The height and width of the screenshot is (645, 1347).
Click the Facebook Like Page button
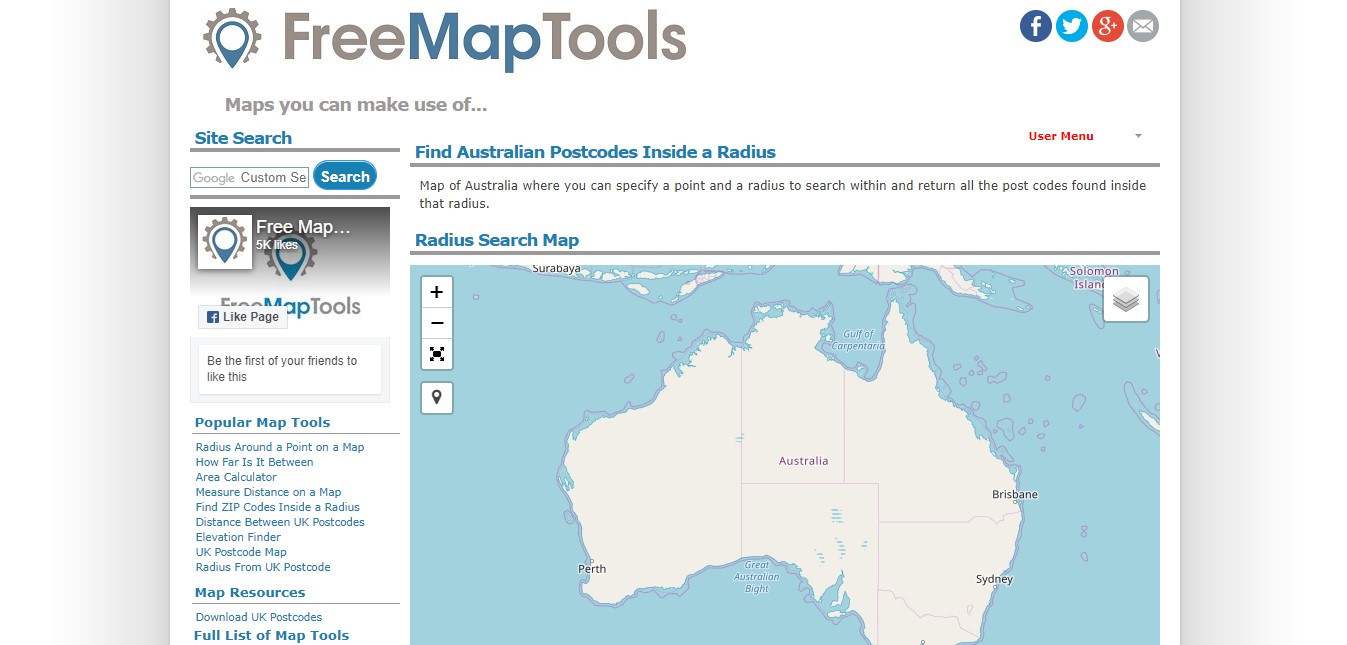click(243, 317)
